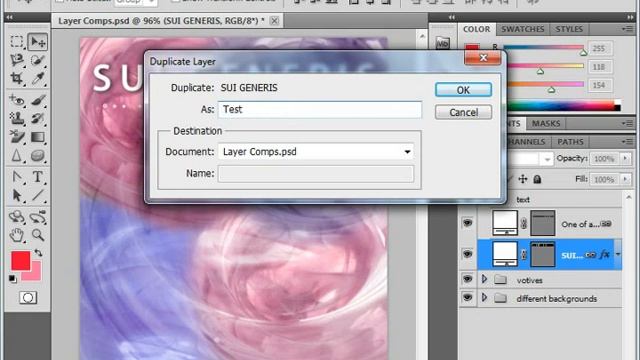Reset default foreground and background colors
640x360 pixels.
pyautogui.click(x=13, y=279)
